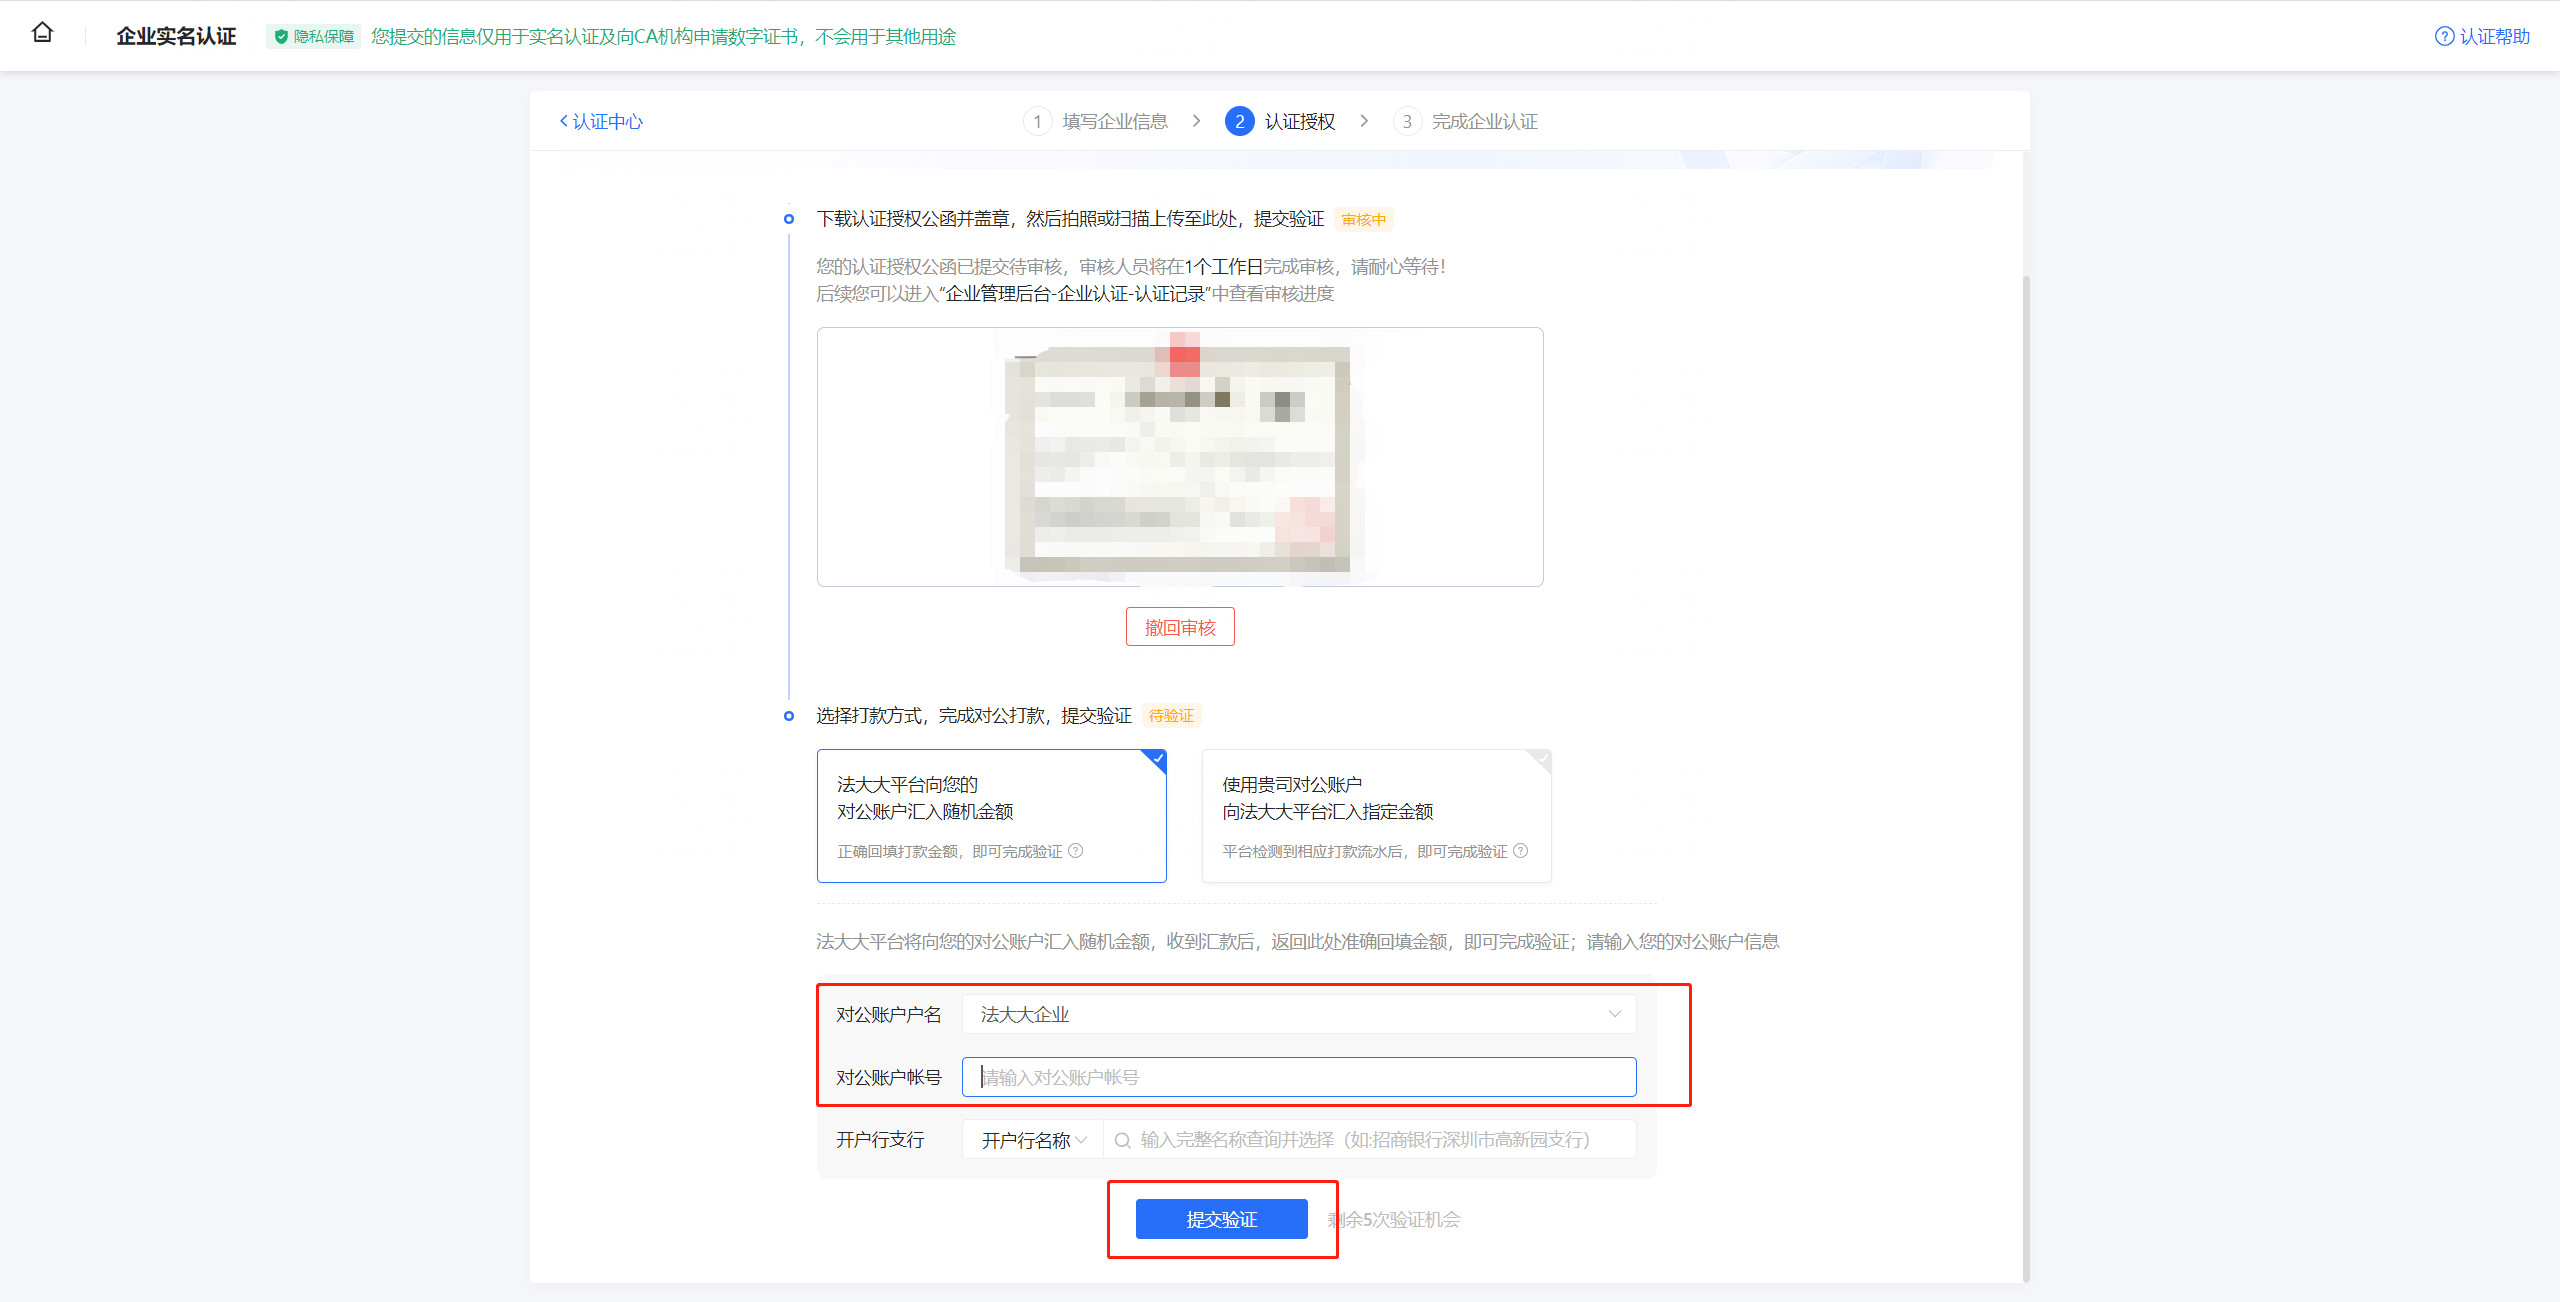Click help icon next to 正确回填打款金额
The width and height of the screenshot is (2560, 1302).
coord(1076,851)
